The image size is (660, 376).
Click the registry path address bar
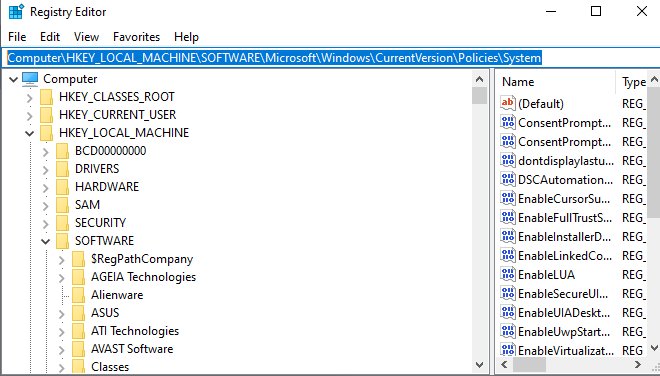[330, 58]
